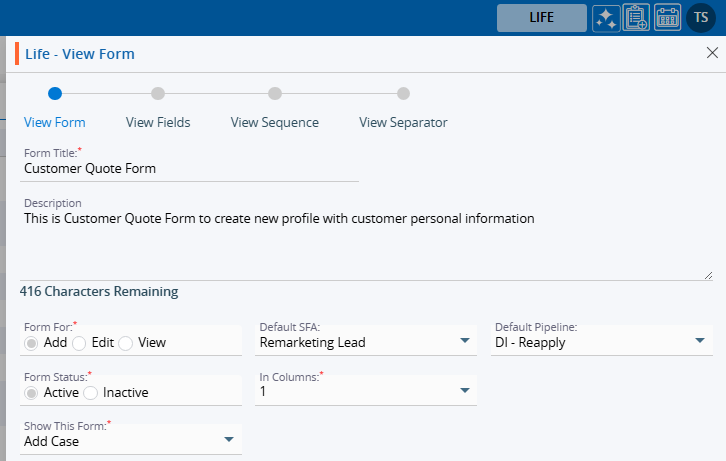Select the Edit radio option

tap(80, 343)
